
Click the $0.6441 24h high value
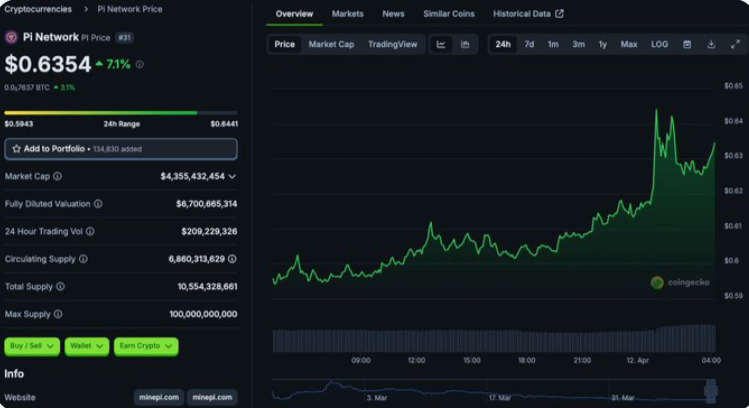pyautogui.click(x=224, y=124)
